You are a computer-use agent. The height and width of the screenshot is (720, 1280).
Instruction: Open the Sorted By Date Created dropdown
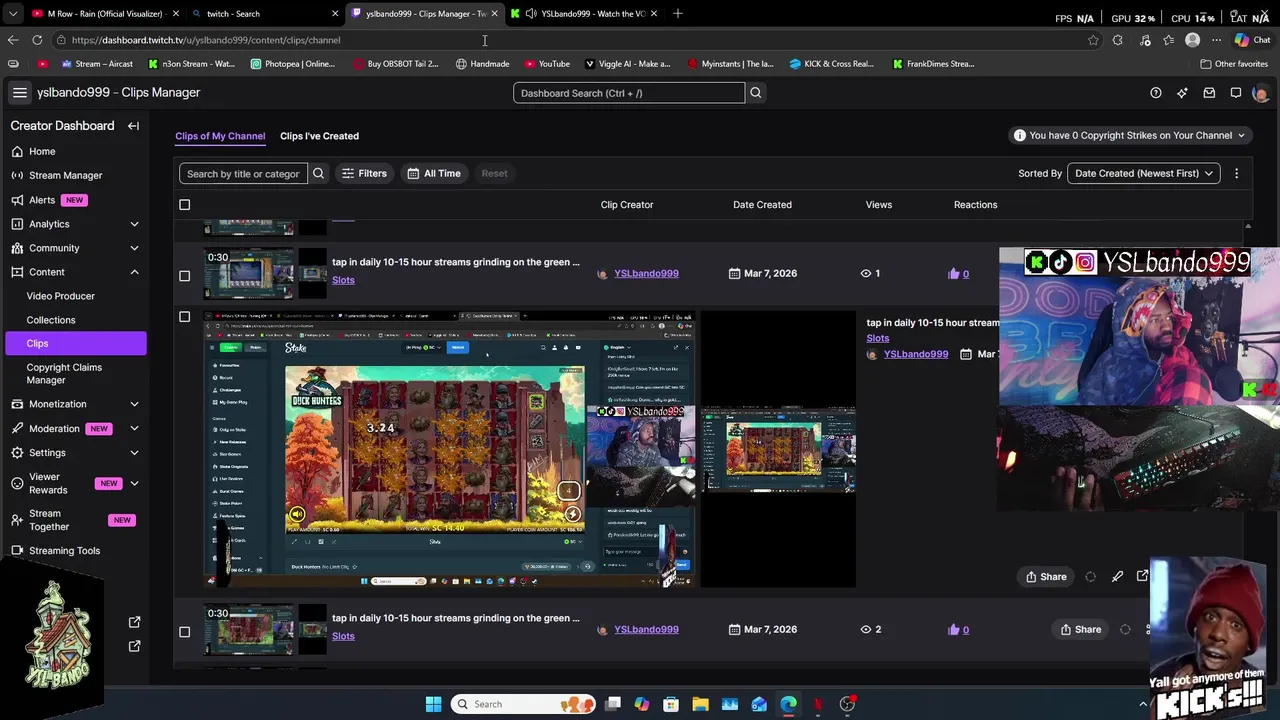[1144, 173]
